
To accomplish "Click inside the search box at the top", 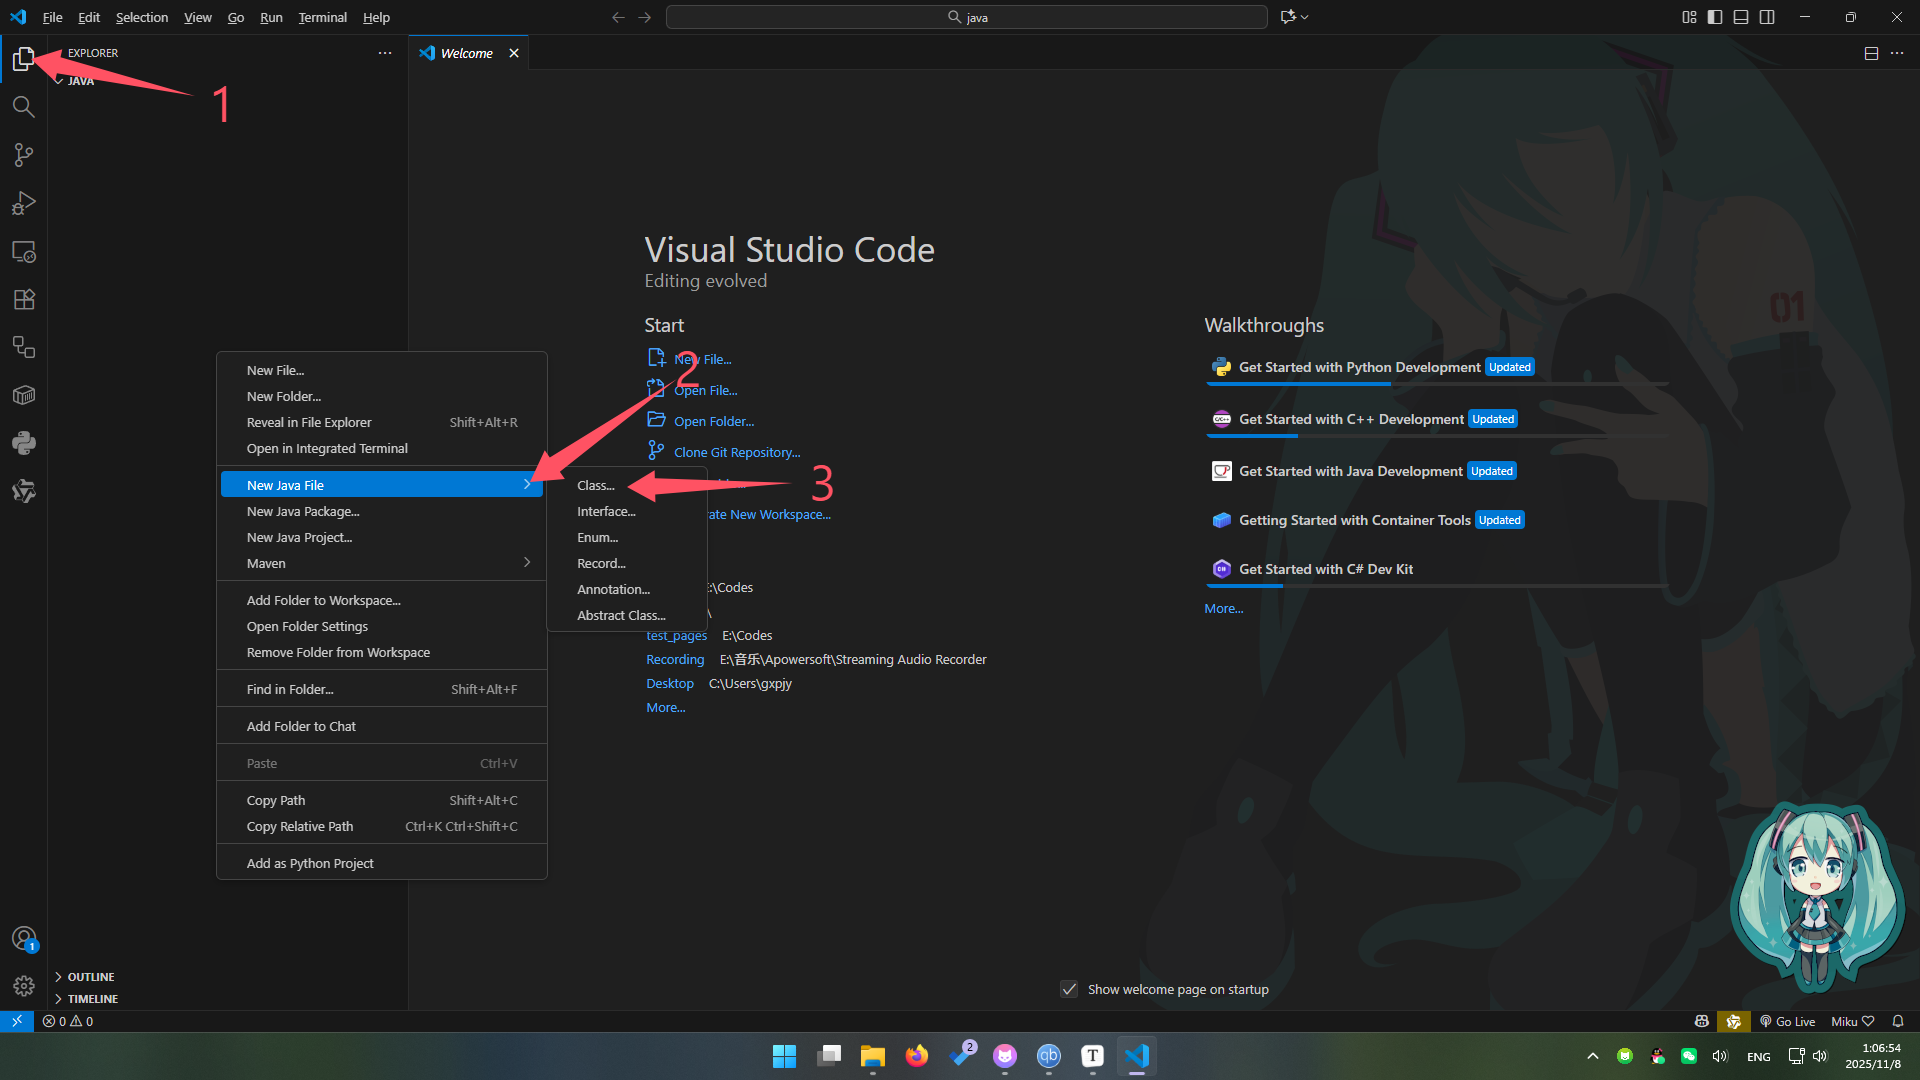I will coord(965,17).
